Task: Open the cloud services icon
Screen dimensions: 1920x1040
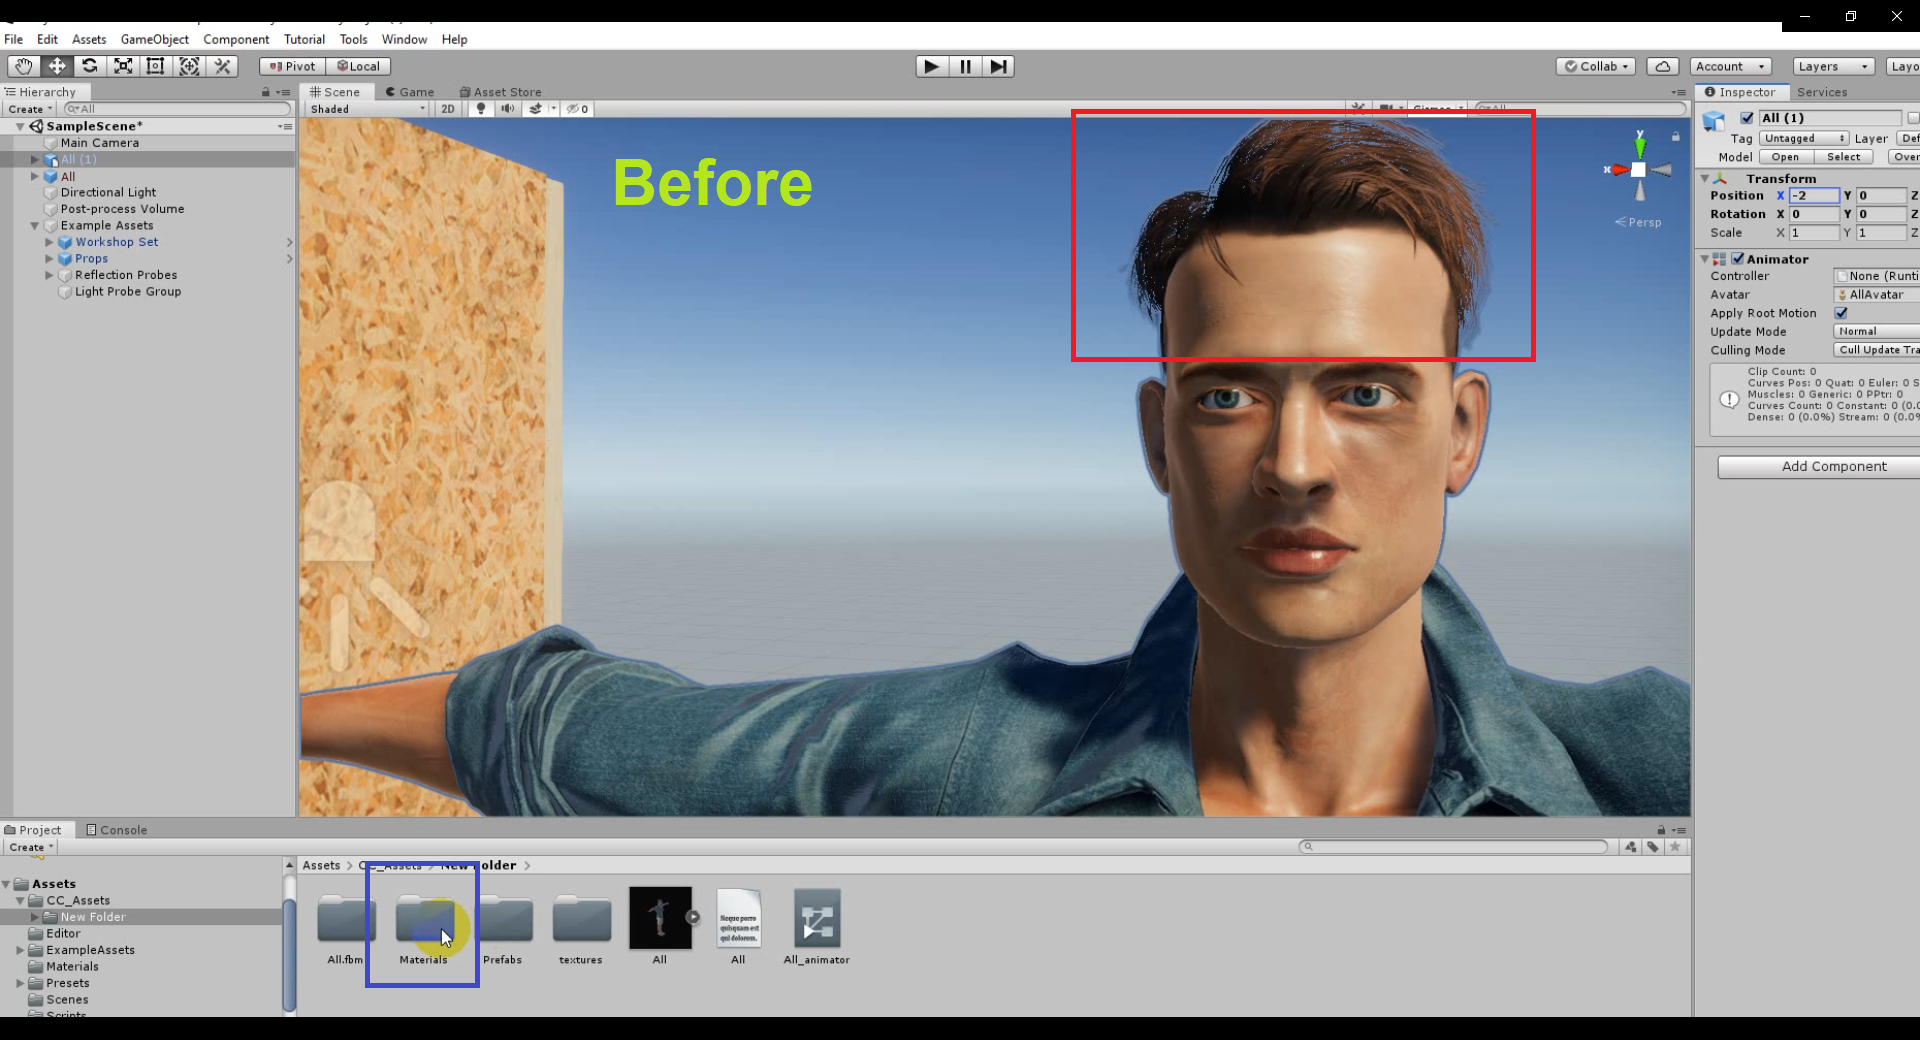Action: pyautogui.click(x=1662, y=66)
